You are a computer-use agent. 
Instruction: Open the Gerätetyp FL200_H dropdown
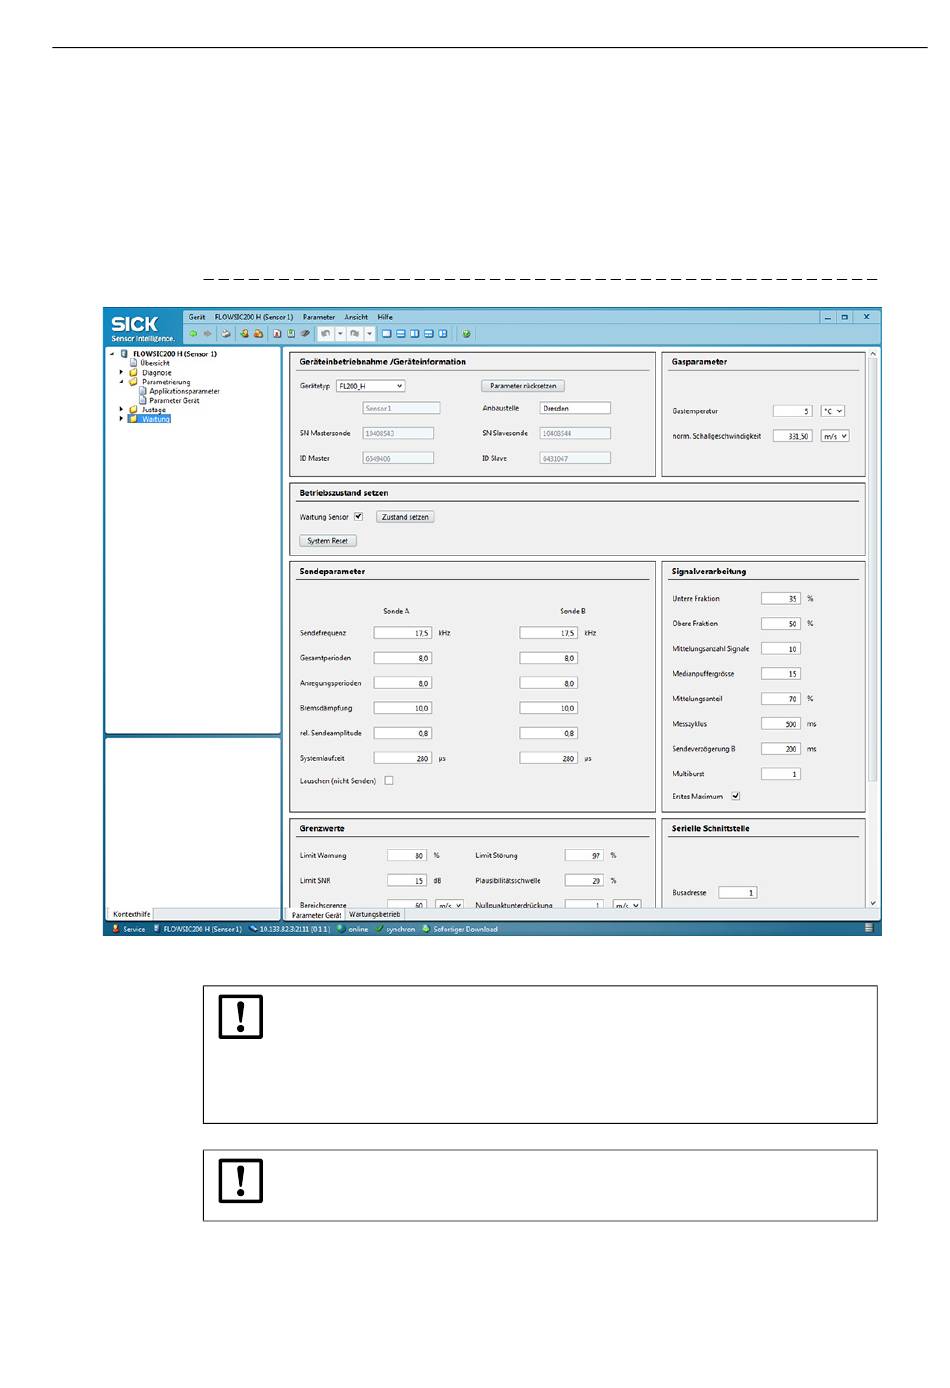point(370,386)
